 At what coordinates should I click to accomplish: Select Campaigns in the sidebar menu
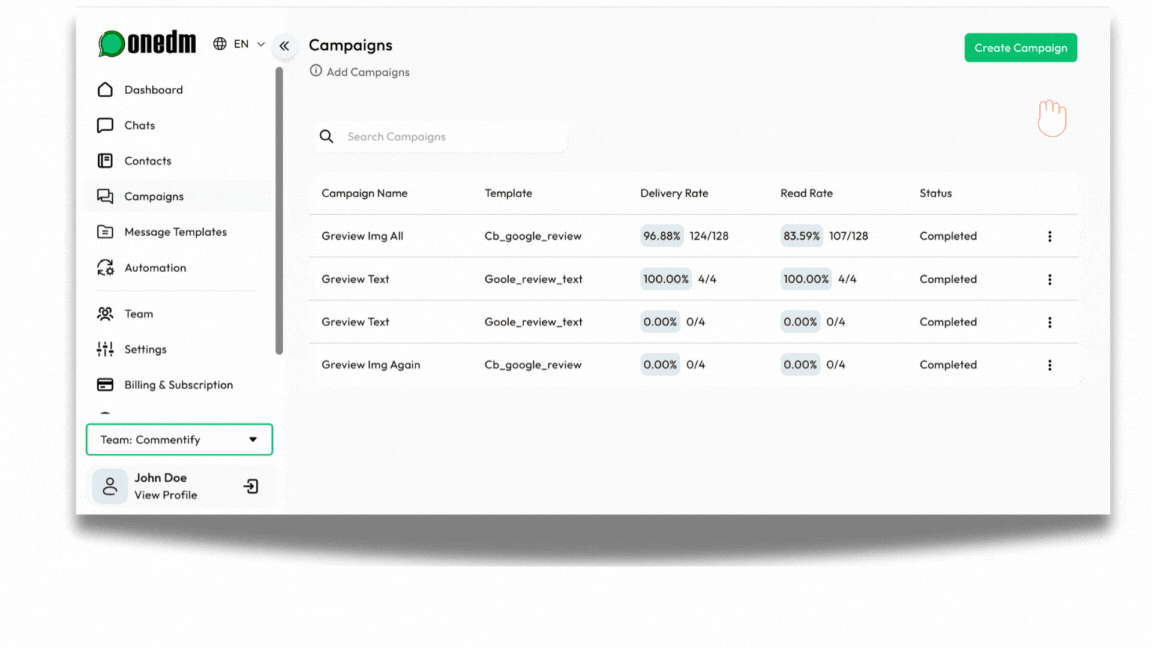[153, 197]
